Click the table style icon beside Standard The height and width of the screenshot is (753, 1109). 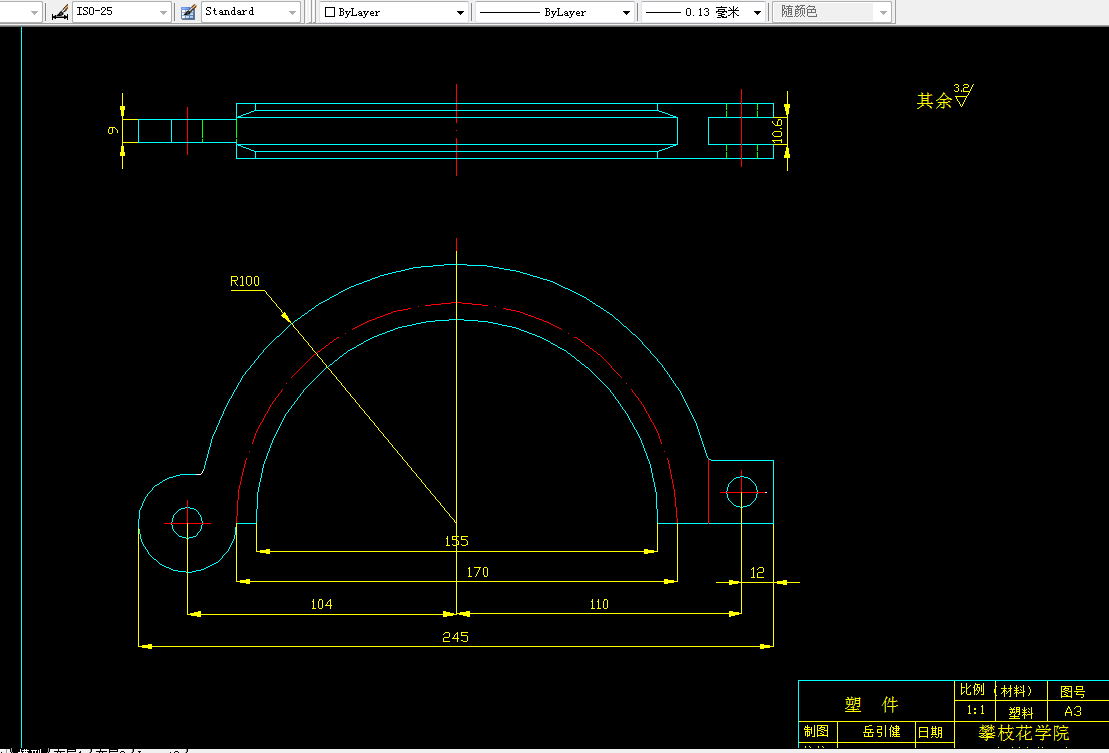188,12
